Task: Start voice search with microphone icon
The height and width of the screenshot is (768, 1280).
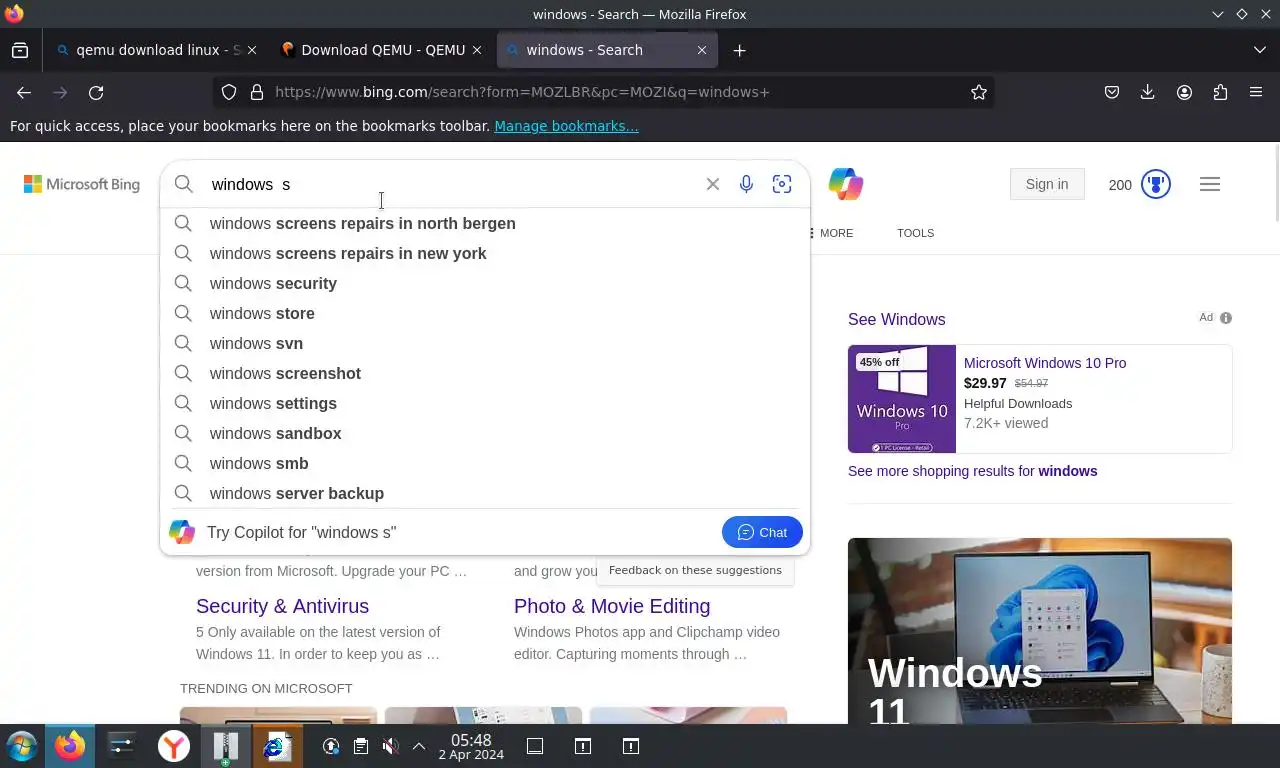Action: (746, 184)
